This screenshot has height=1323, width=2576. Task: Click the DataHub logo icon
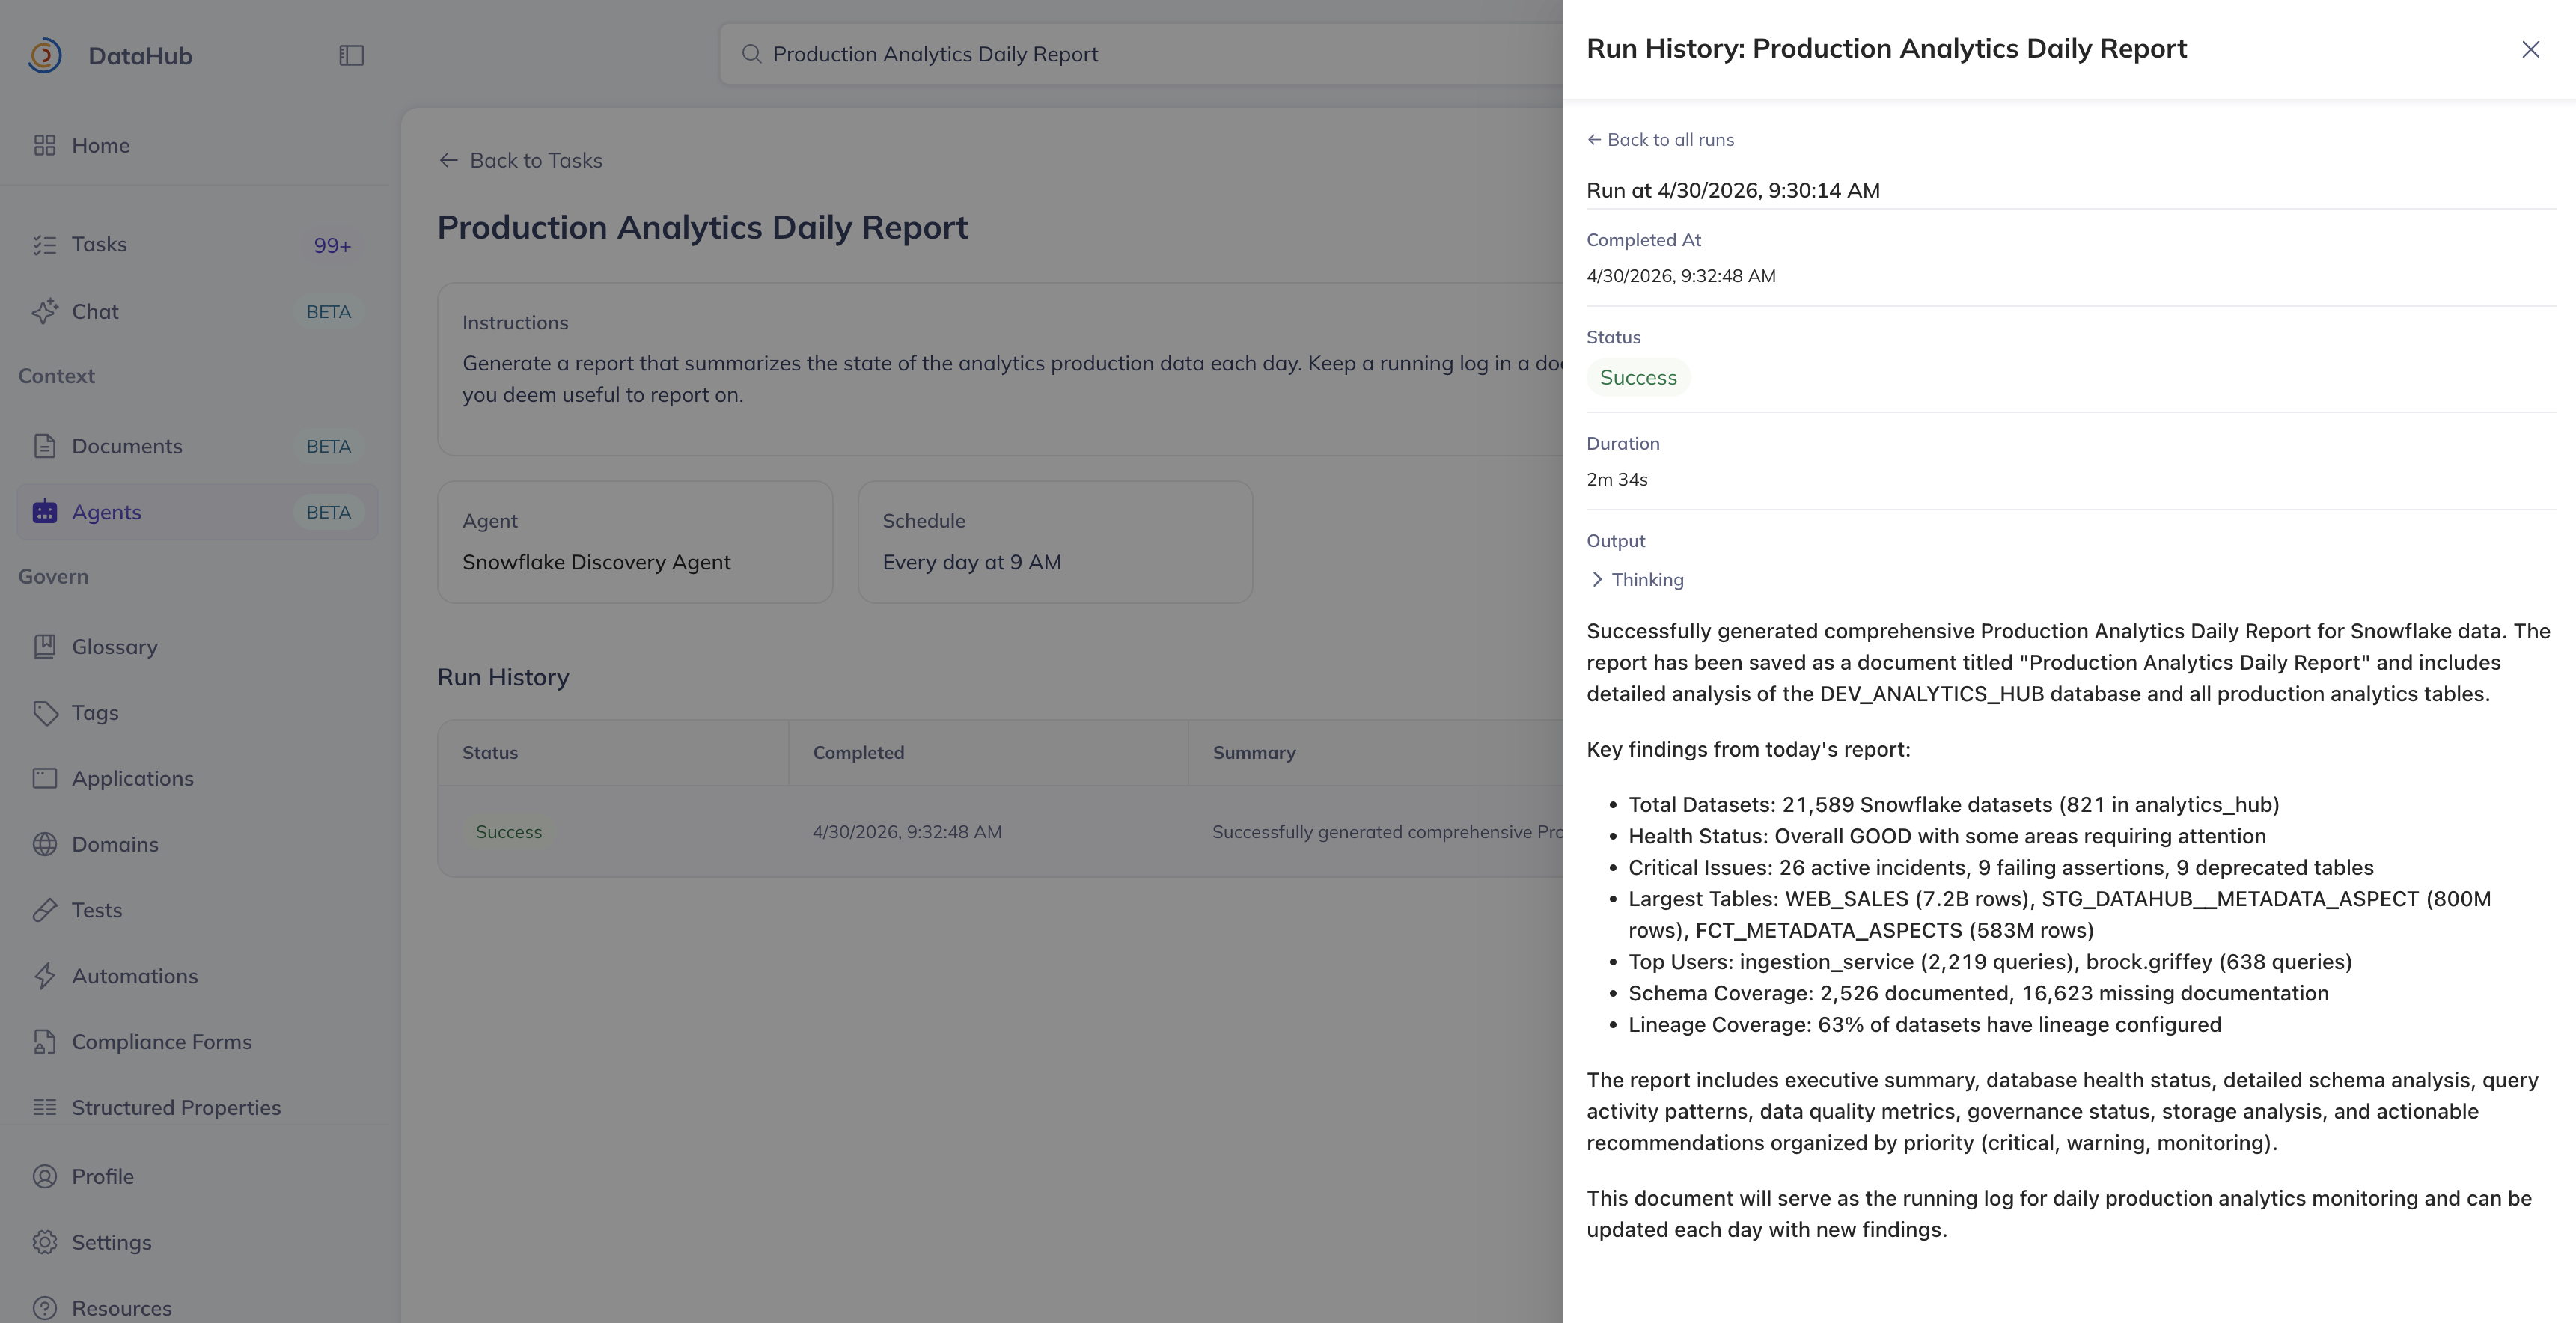[x=44, y=55]
